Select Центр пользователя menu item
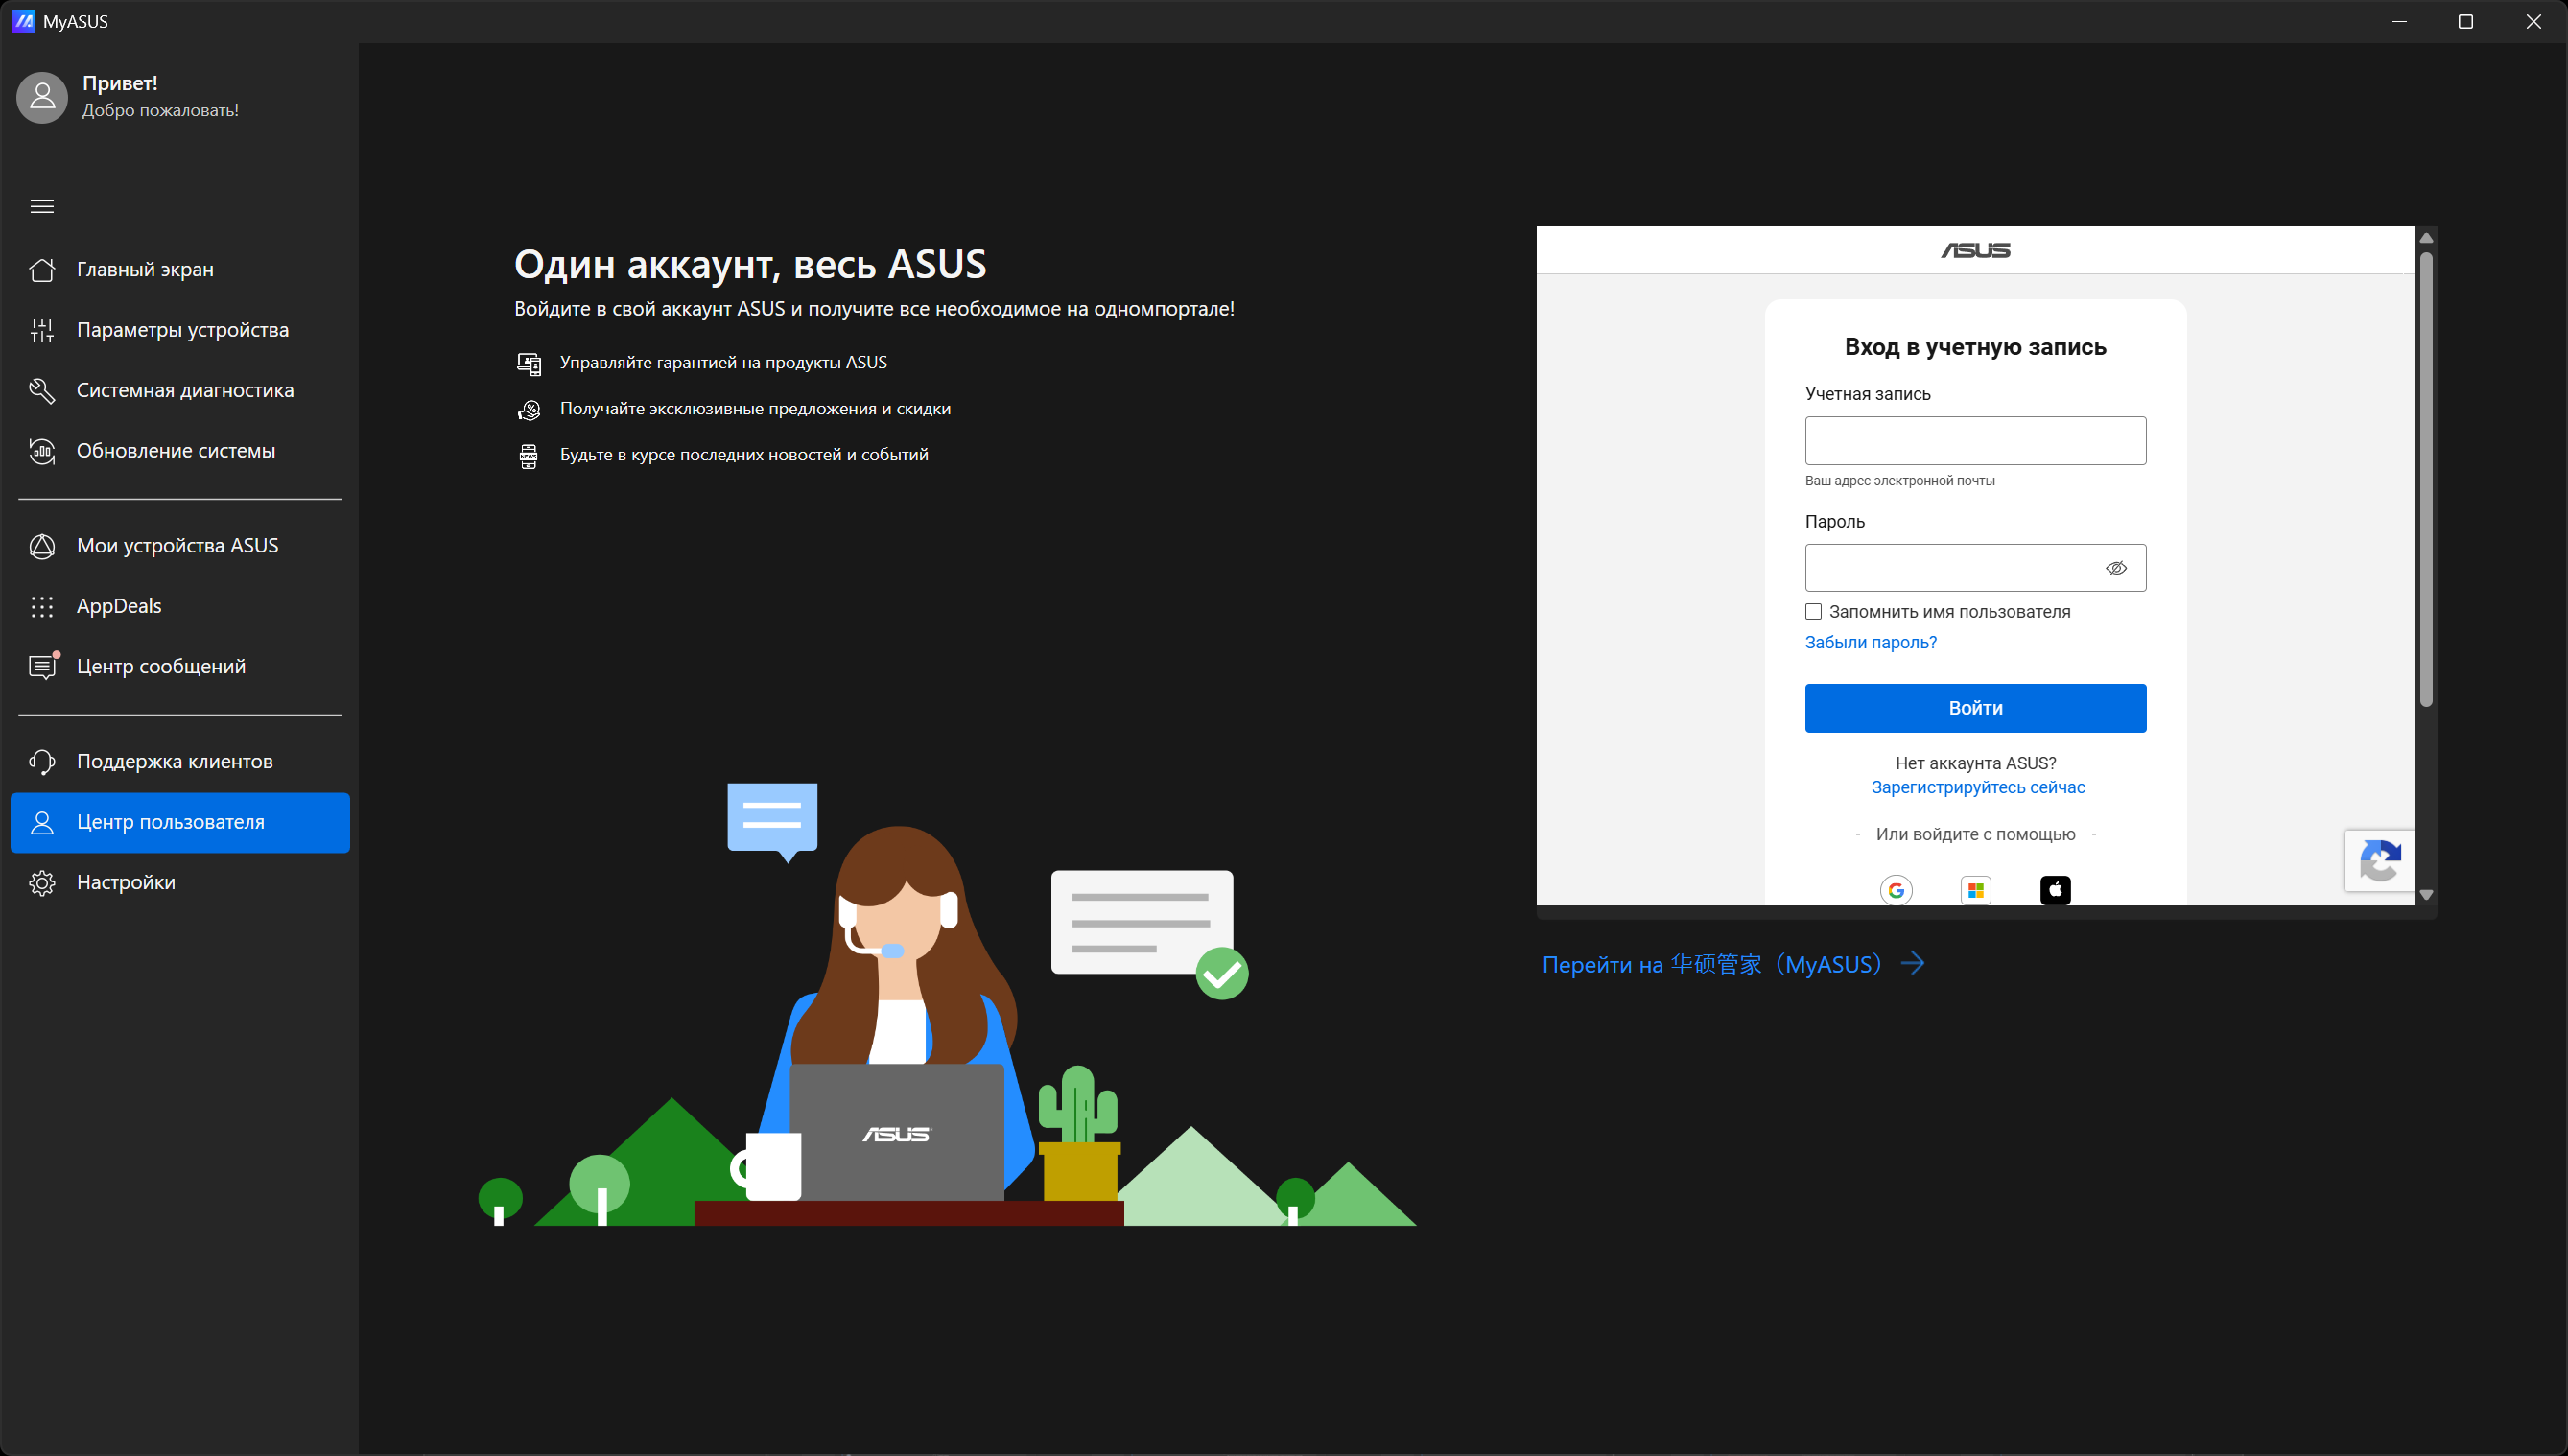This screenshot has width=2568, height=1456. [x=180, y=822]
